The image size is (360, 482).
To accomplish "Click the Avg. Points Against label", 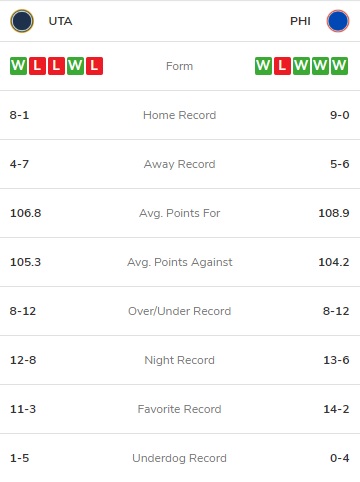I will 179,262.
